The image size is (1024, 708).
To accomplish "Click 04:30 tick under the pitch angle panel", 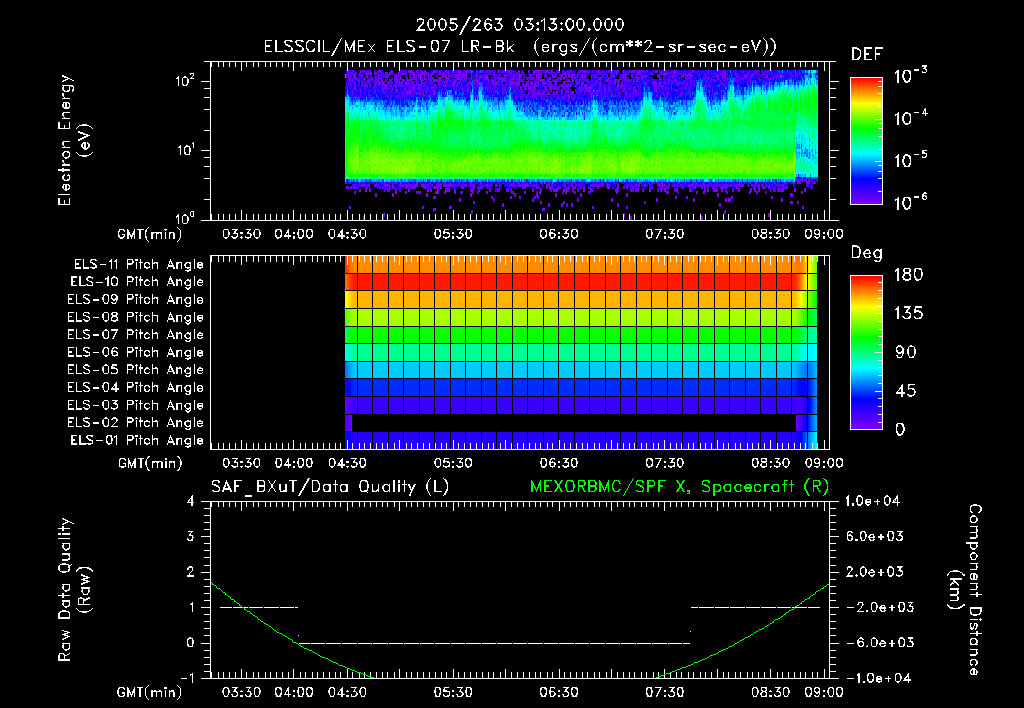I will (x=347, y=463).
